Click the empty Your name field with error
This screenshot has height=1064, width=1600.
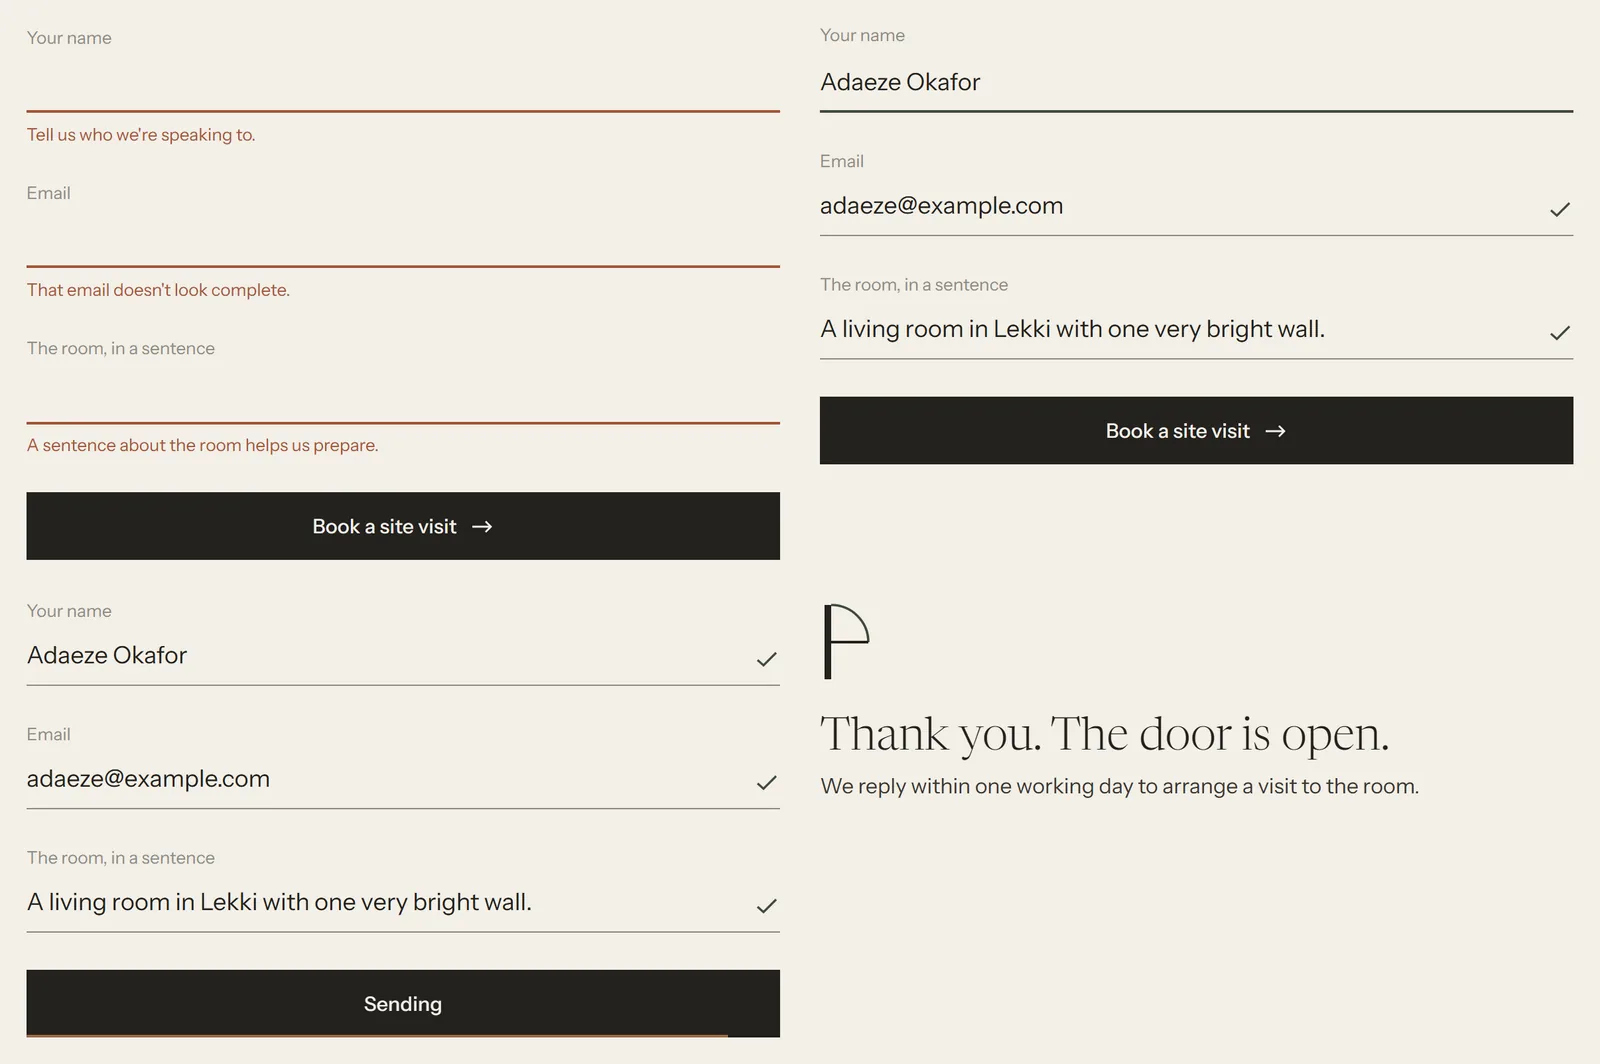(x=403, y=83)
